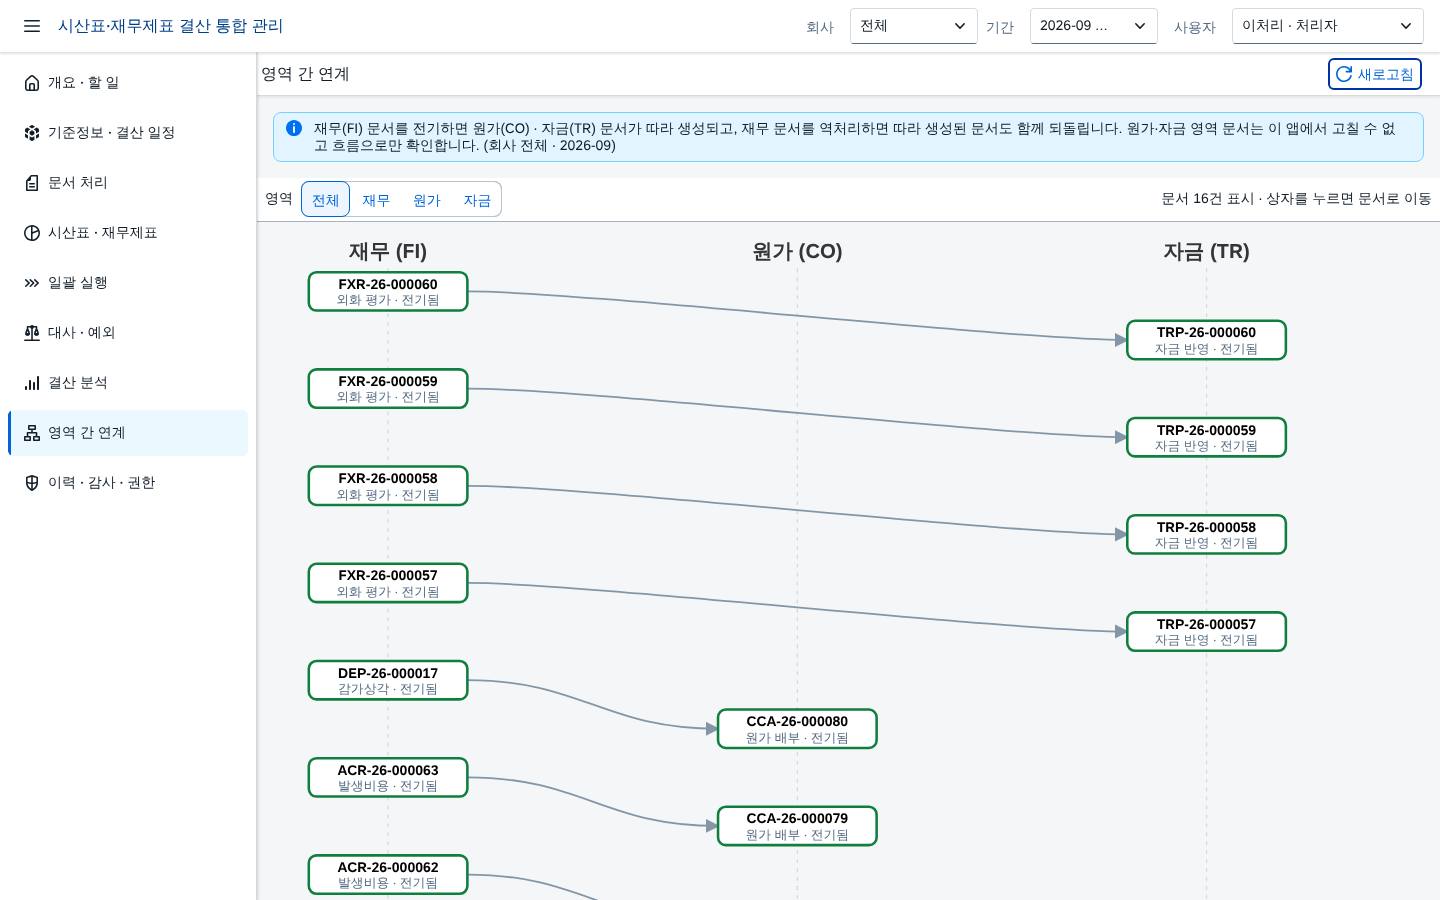Select document node TRP-26-000059
Screen dimensions: 1440x900
[x=1206, y=437]
